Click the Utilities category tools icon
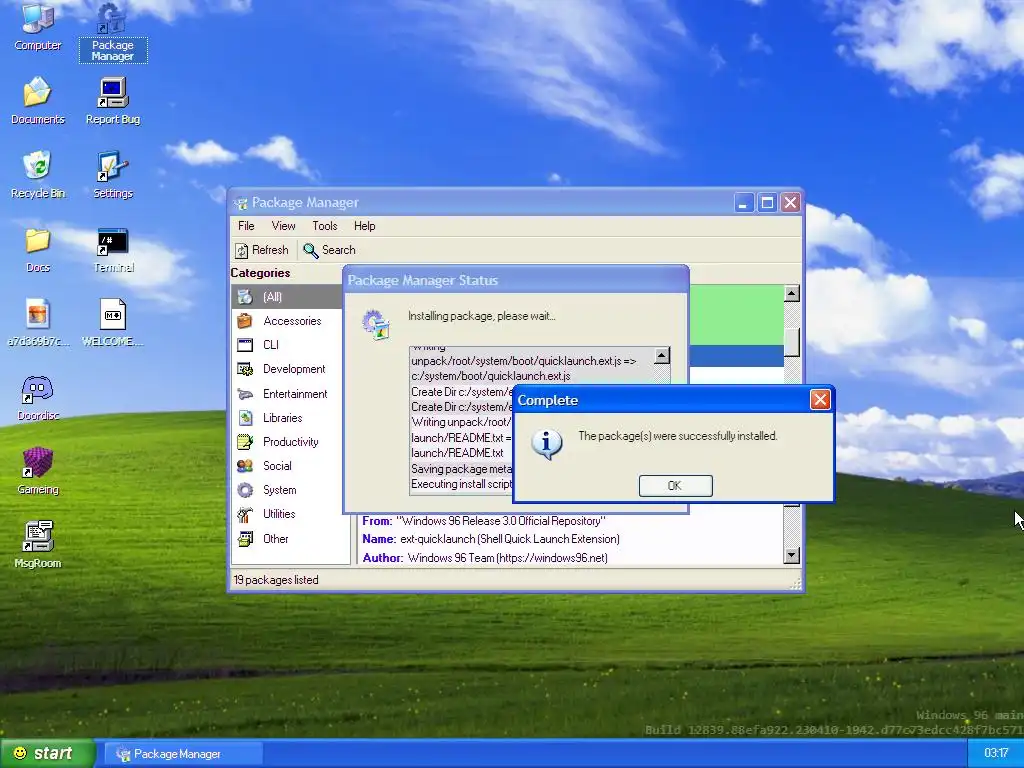Screen dimensions: 1024x768 click(x=245, y=515)
